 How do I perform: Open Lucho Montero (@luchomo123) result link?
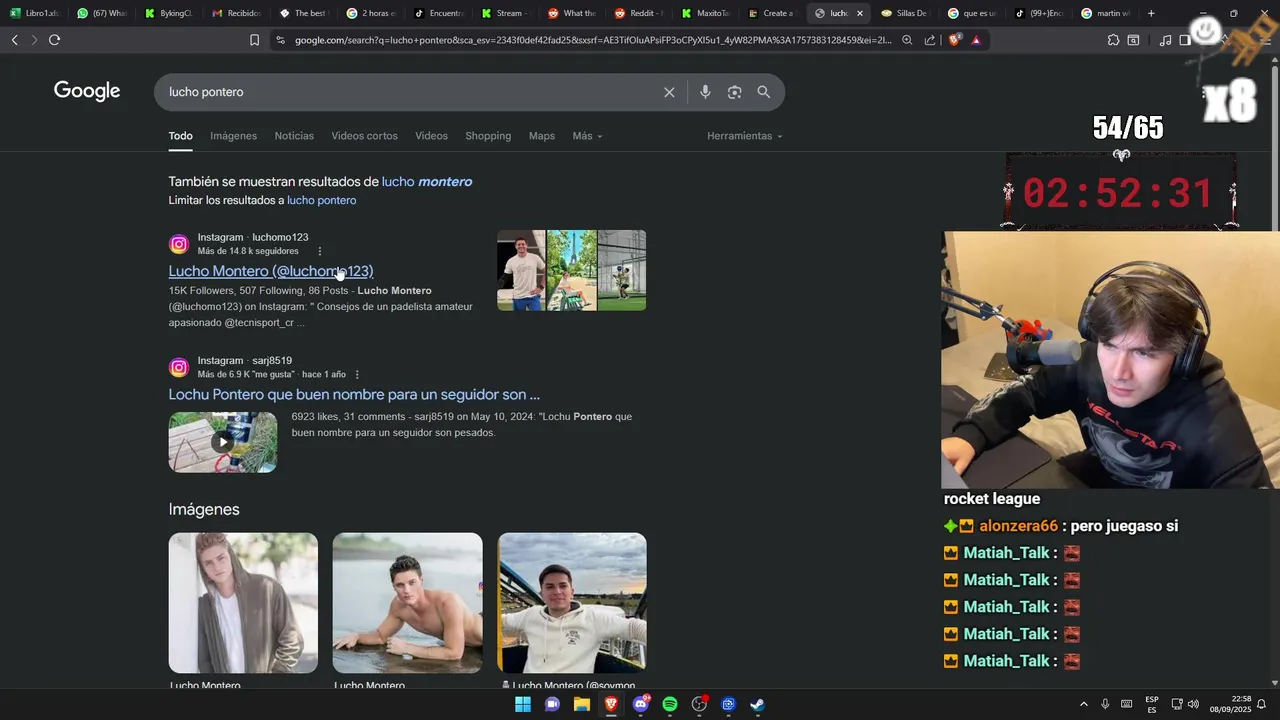pos(271,271)
